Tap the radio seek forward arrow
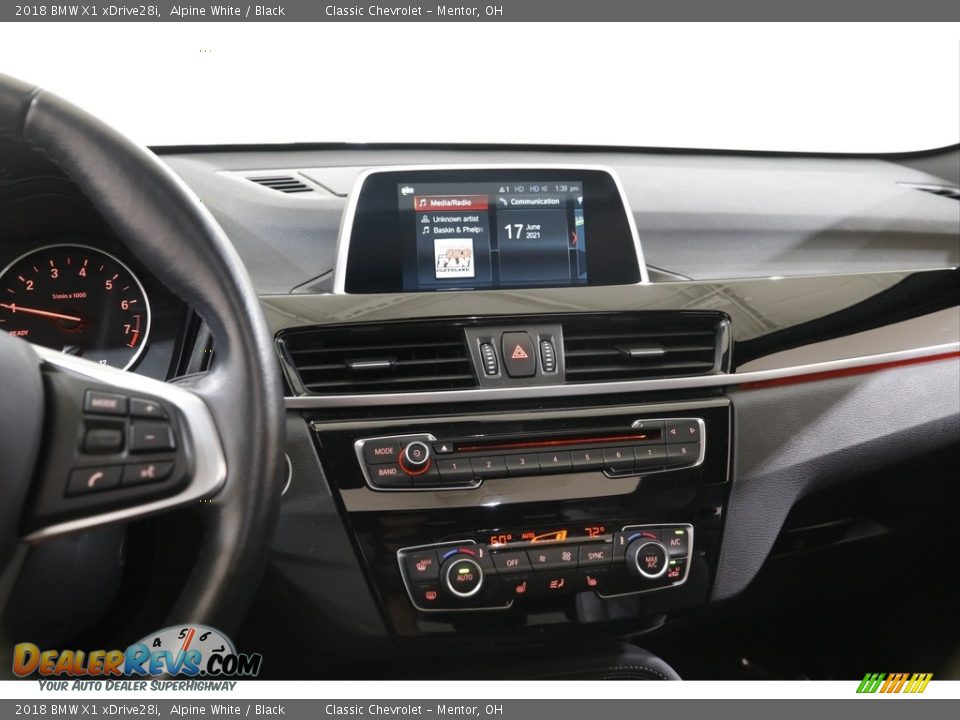960x720 pixels. coord(691,430)
